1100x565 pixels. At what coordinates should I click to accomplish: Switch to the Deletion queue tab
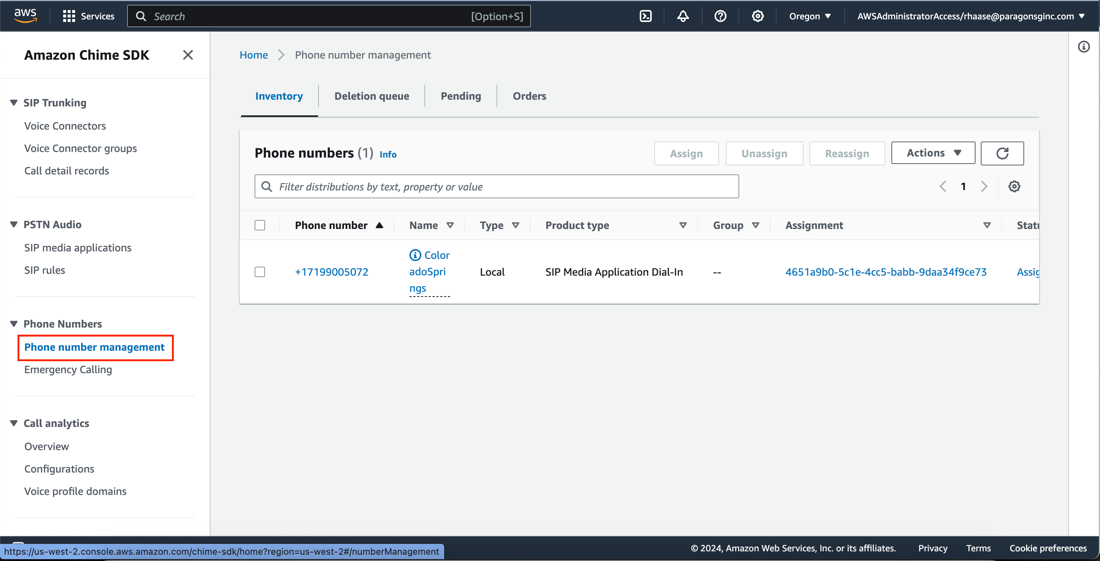[x=372, y=96]
